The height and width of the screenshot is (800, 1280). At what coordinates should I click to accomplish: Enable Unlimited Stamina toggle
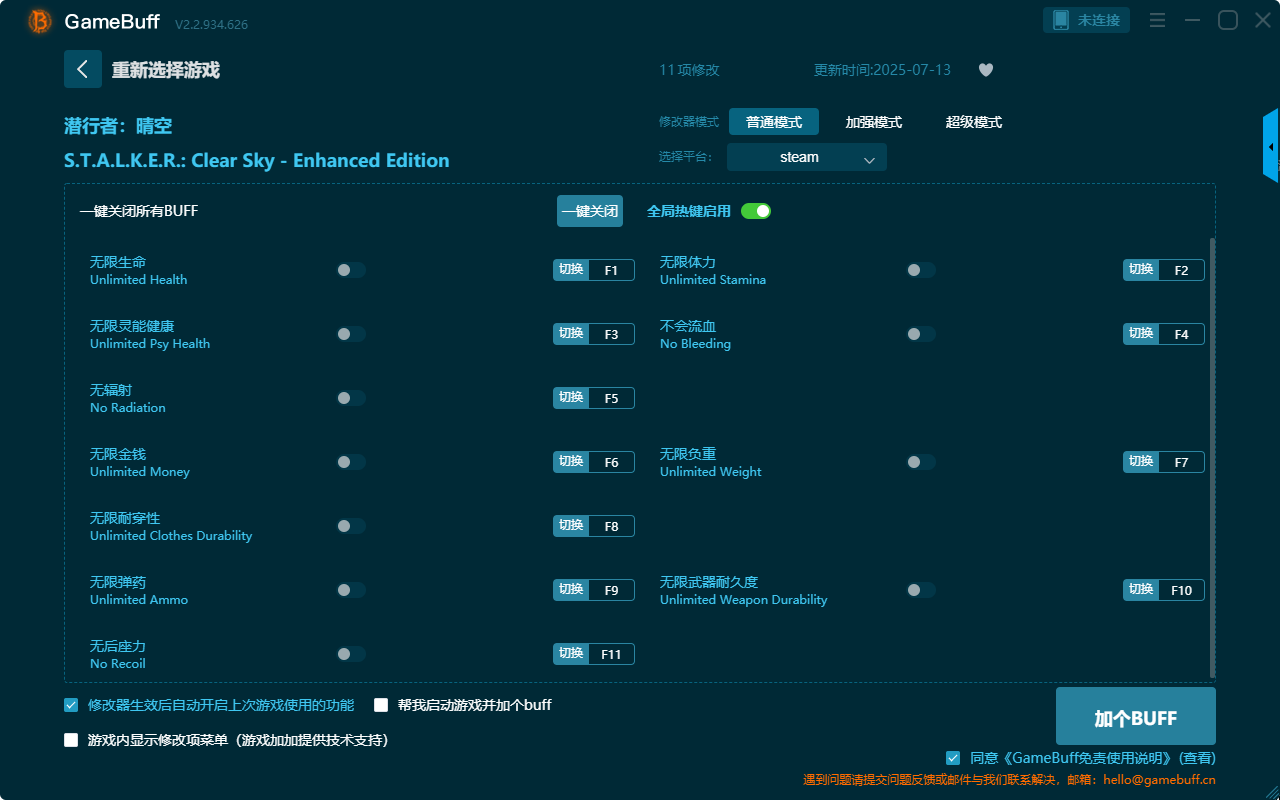click(921, 270)
